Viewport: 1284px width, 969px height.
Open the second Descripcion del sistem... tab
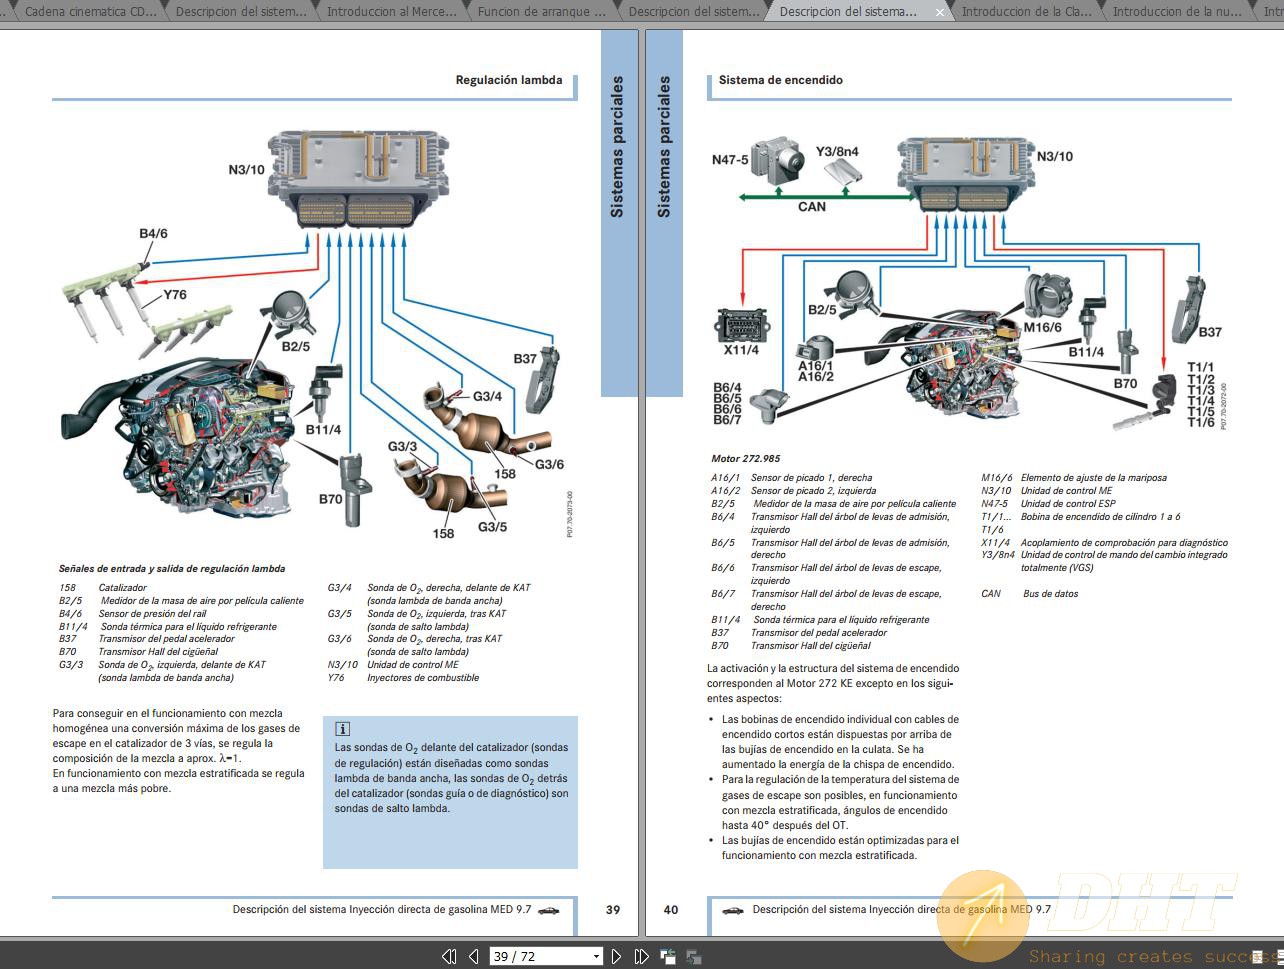(x=693, y=12)
